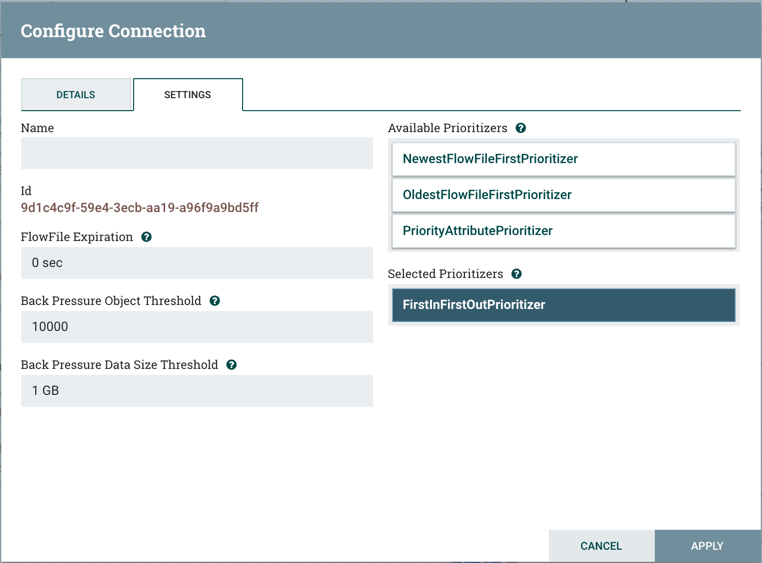Click the Configure Connection dialog title
This screenshot has height=563, width=762.
coord(113,31)
